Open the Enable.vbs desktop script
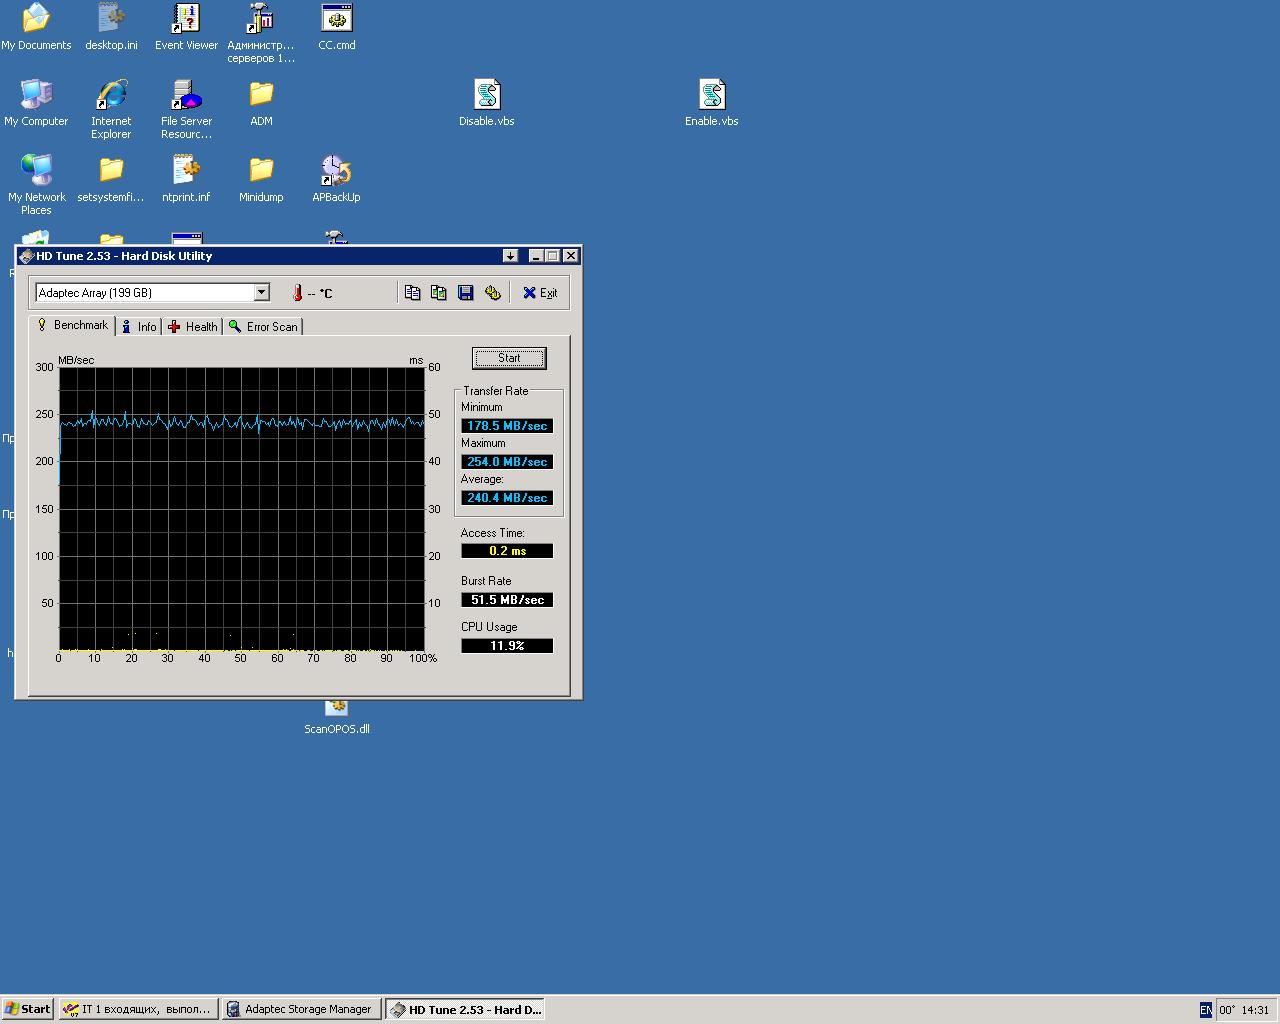This screenshot has width=1280, height=1024. click(x=712, y=96)
